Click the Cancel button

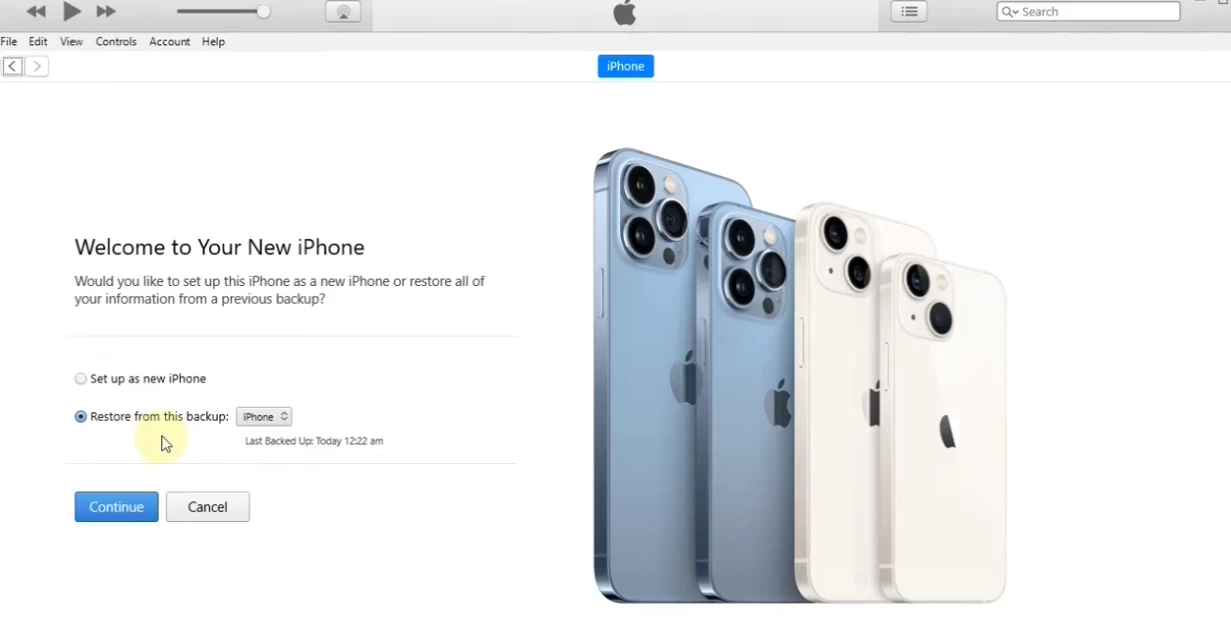click(208, 507)
